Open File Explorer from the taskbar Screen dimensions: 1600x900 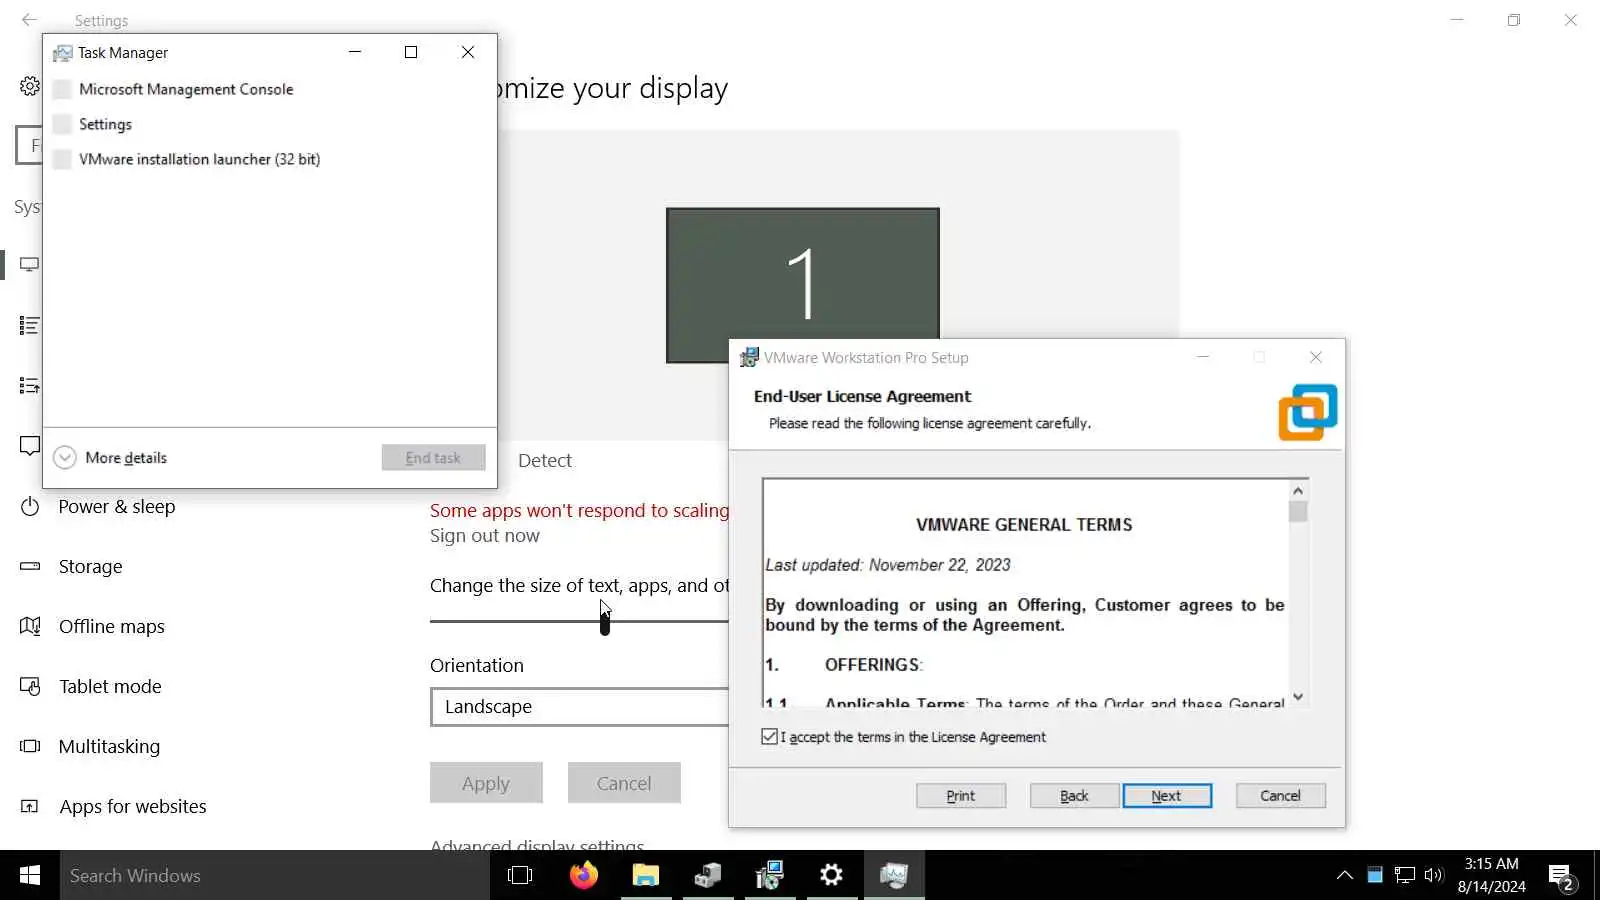pos(646,876)
